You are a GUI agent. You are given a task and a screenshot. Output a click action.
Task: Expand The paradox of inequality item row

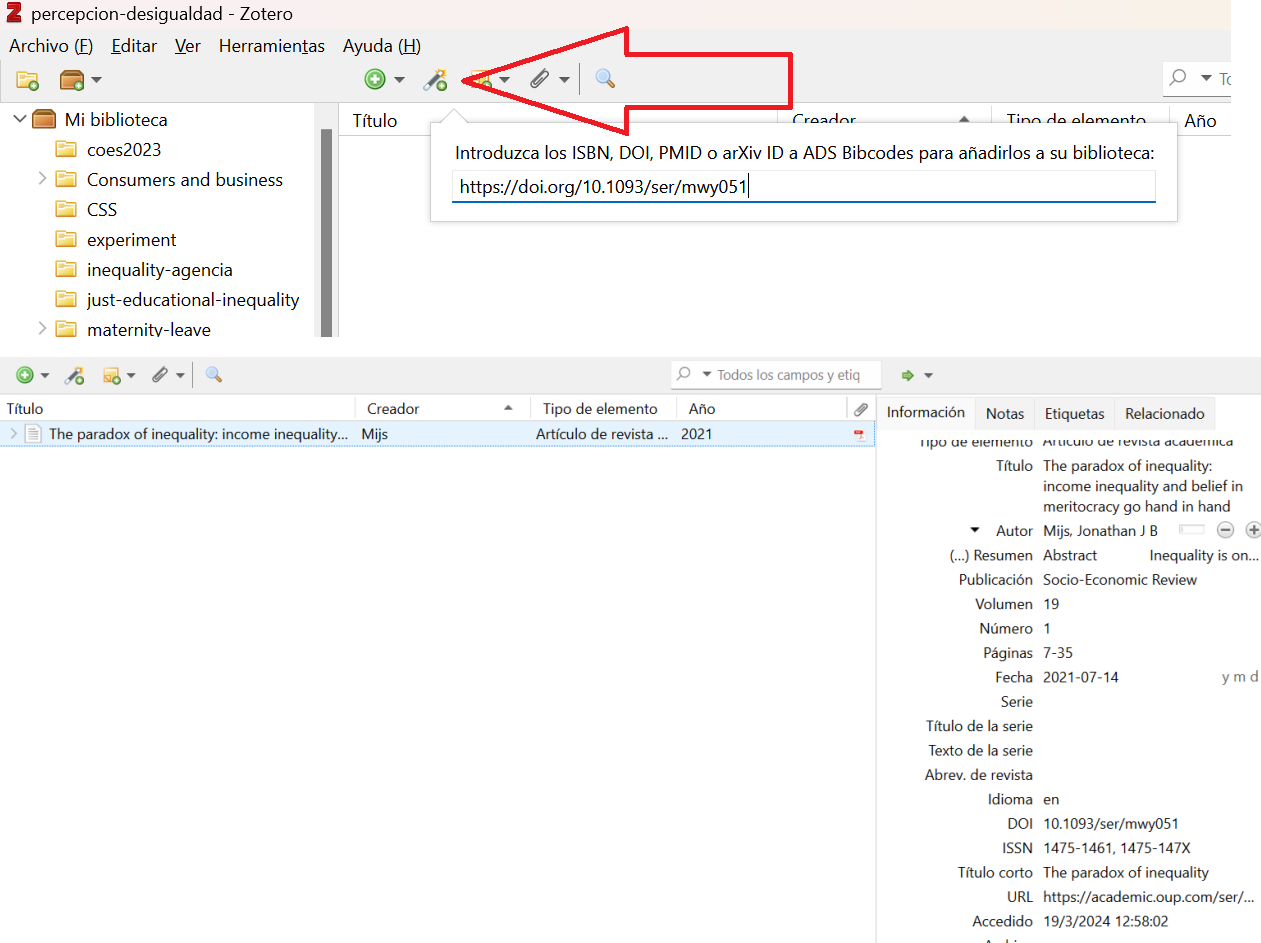tap(13, 434)
